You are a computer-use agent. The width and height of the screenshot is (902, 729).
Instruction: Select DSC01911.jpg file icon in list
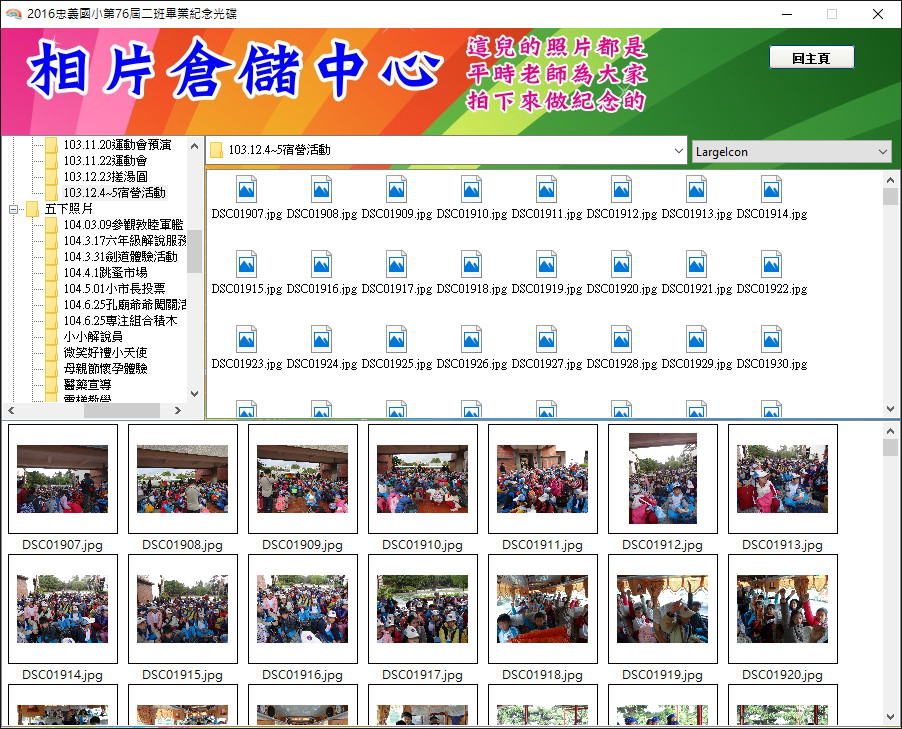[546, 190]
